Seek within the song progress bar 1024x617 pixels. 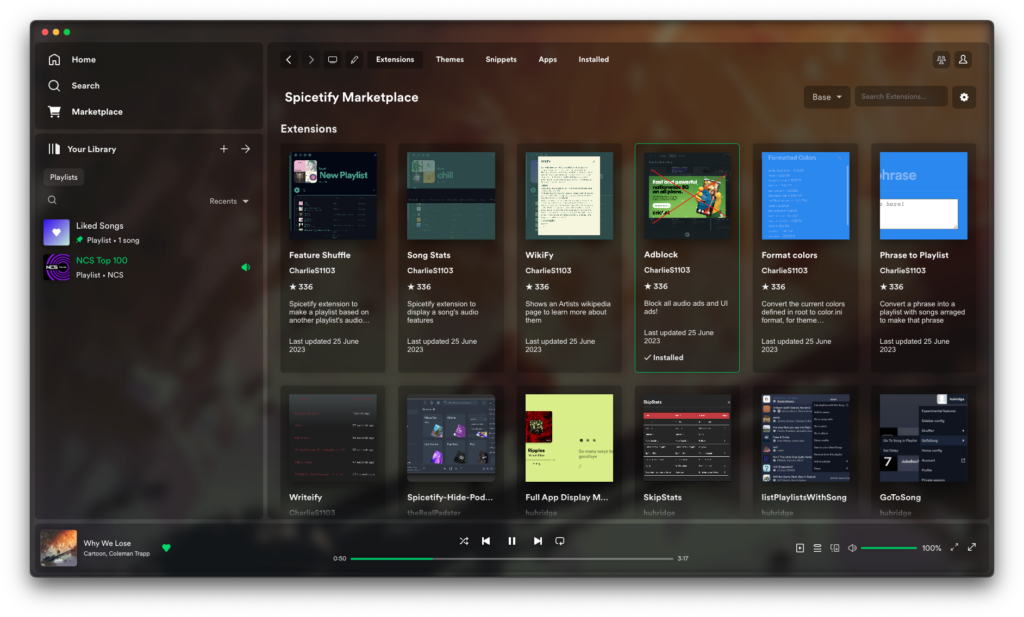[511, 559]
